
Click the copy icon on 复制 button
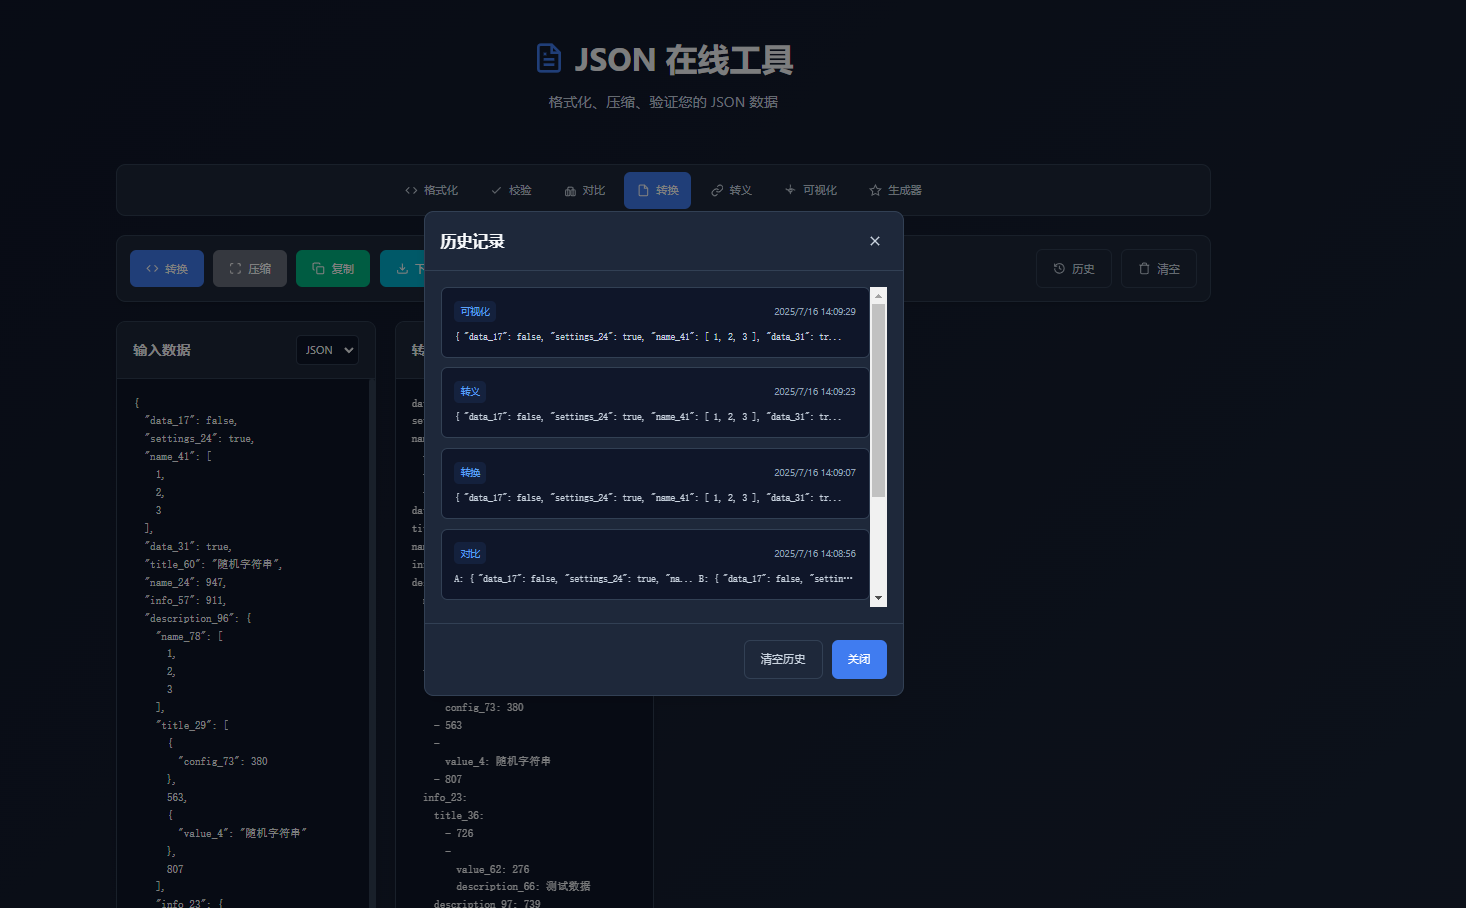317,268
